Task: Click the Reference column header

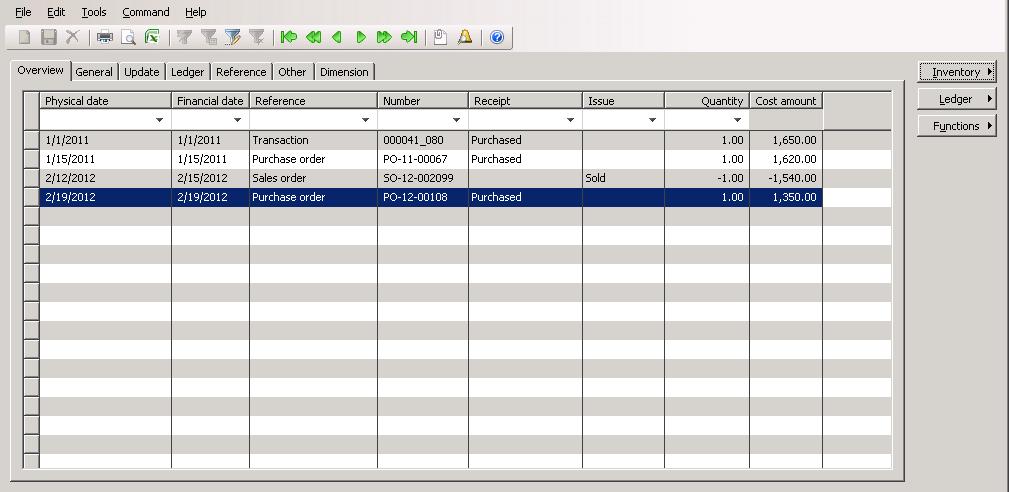Action: (313, 101)
